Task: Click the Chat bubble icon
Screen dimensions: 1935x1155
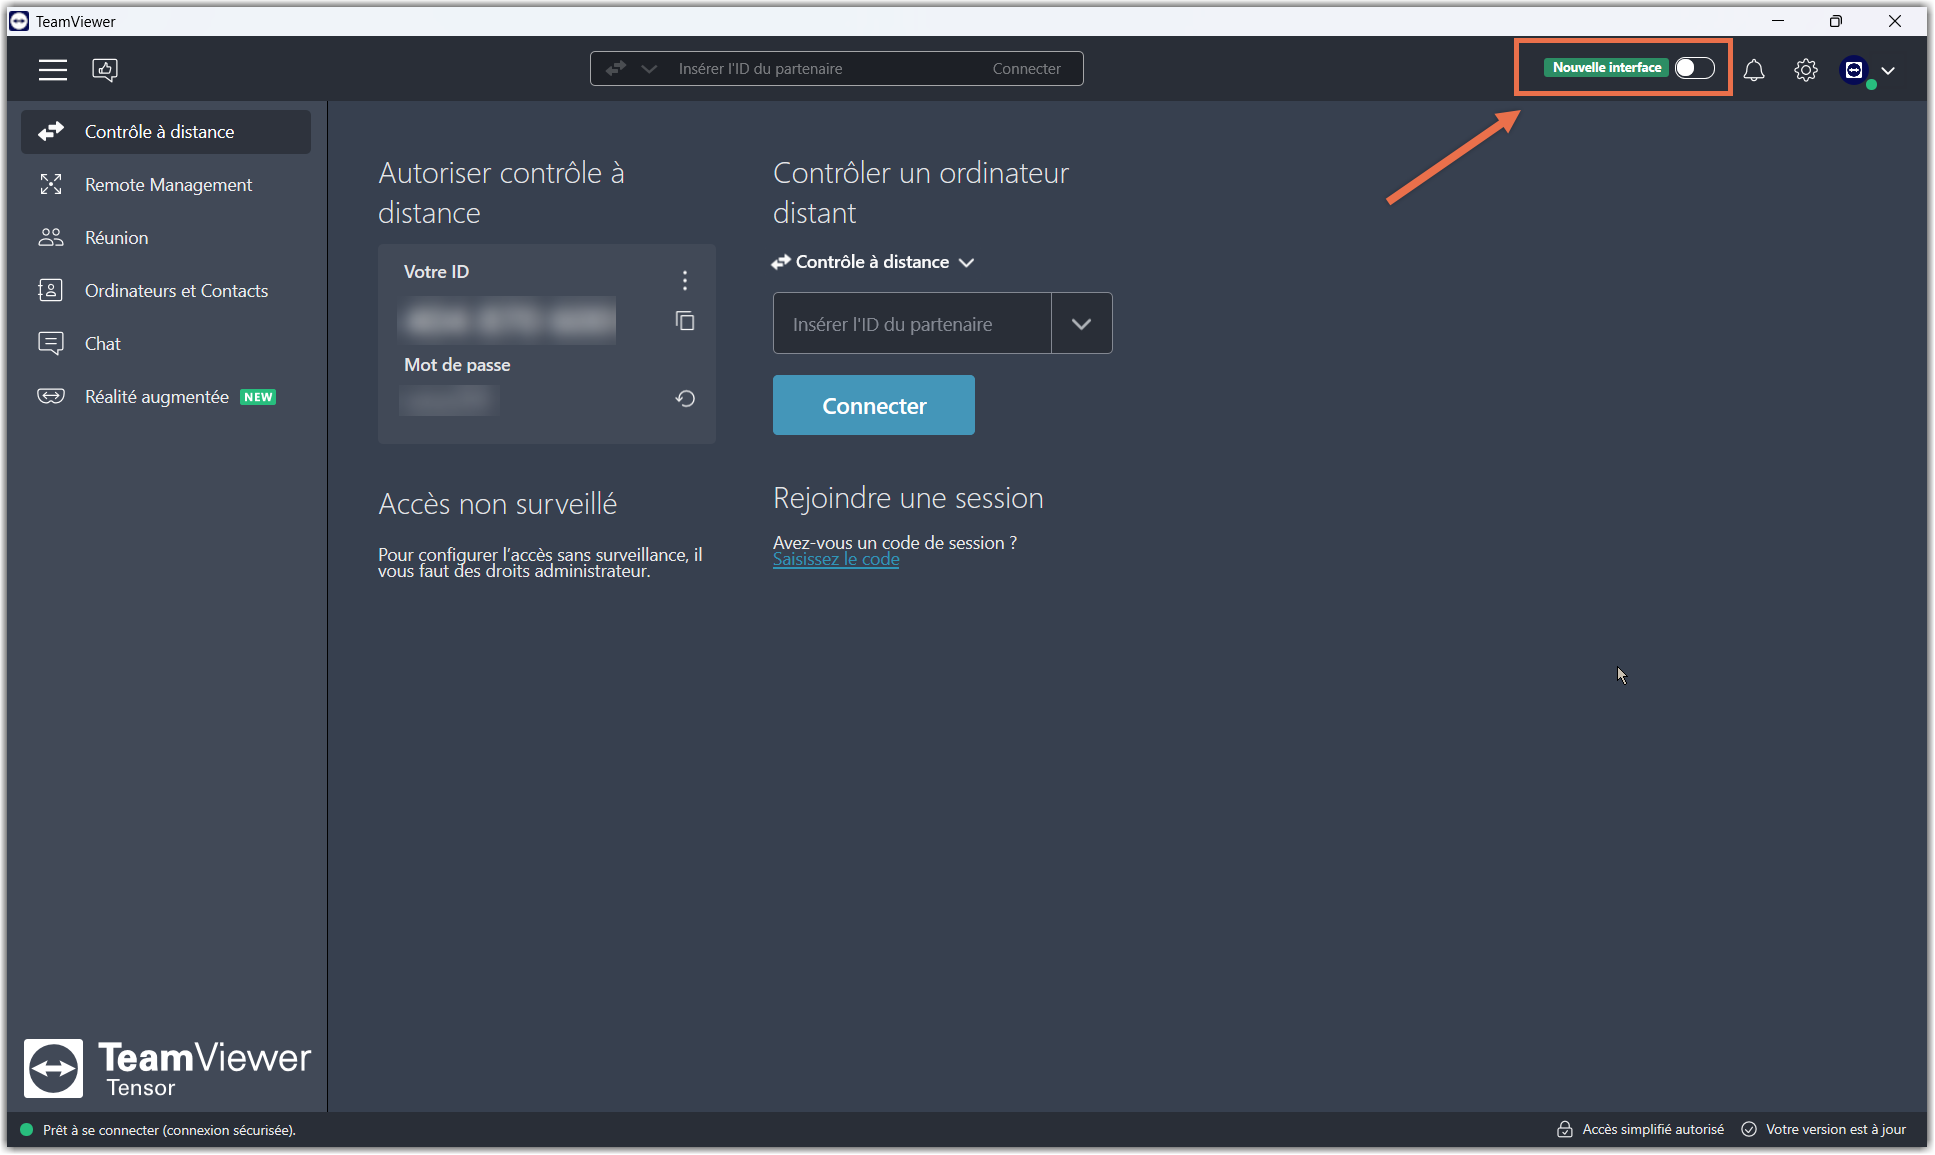Action: 51,344
